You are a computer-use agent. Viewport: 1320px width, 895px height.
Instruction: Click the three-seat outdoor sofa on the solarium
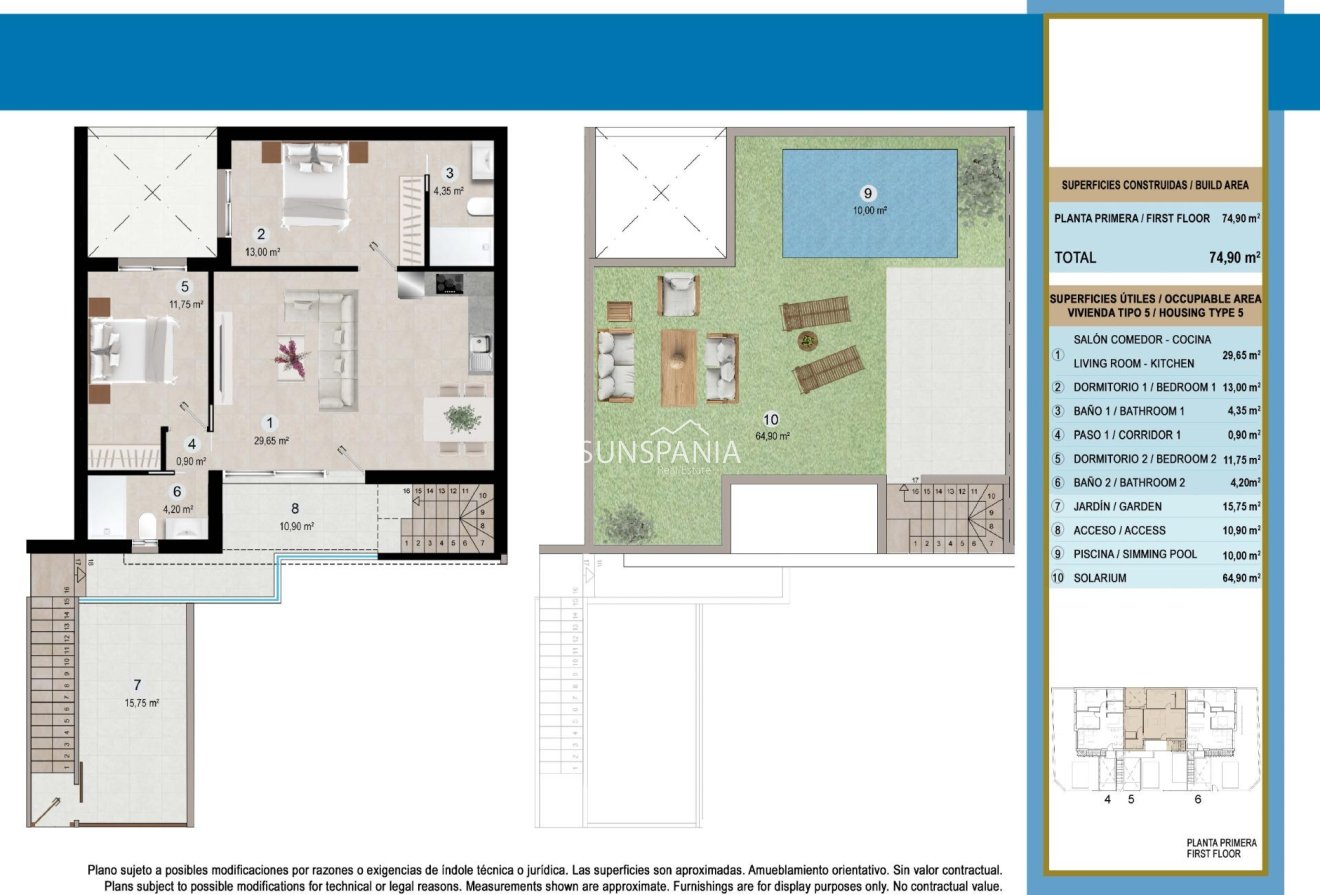click(x=617, y=365)
